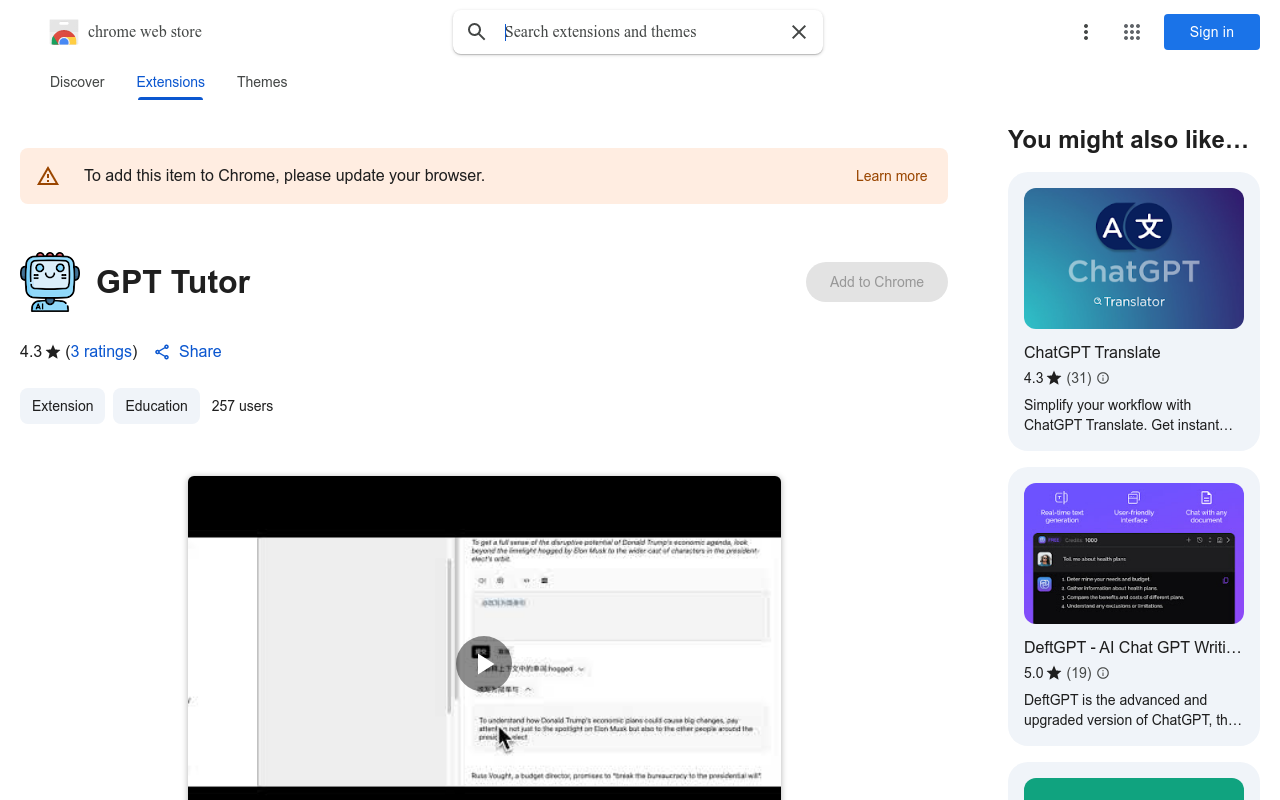Viewport: 1280px width, 800px height.
Task: Click the star icon beside 4.3 rating of GPT Tutor
Action: [53, 352]
